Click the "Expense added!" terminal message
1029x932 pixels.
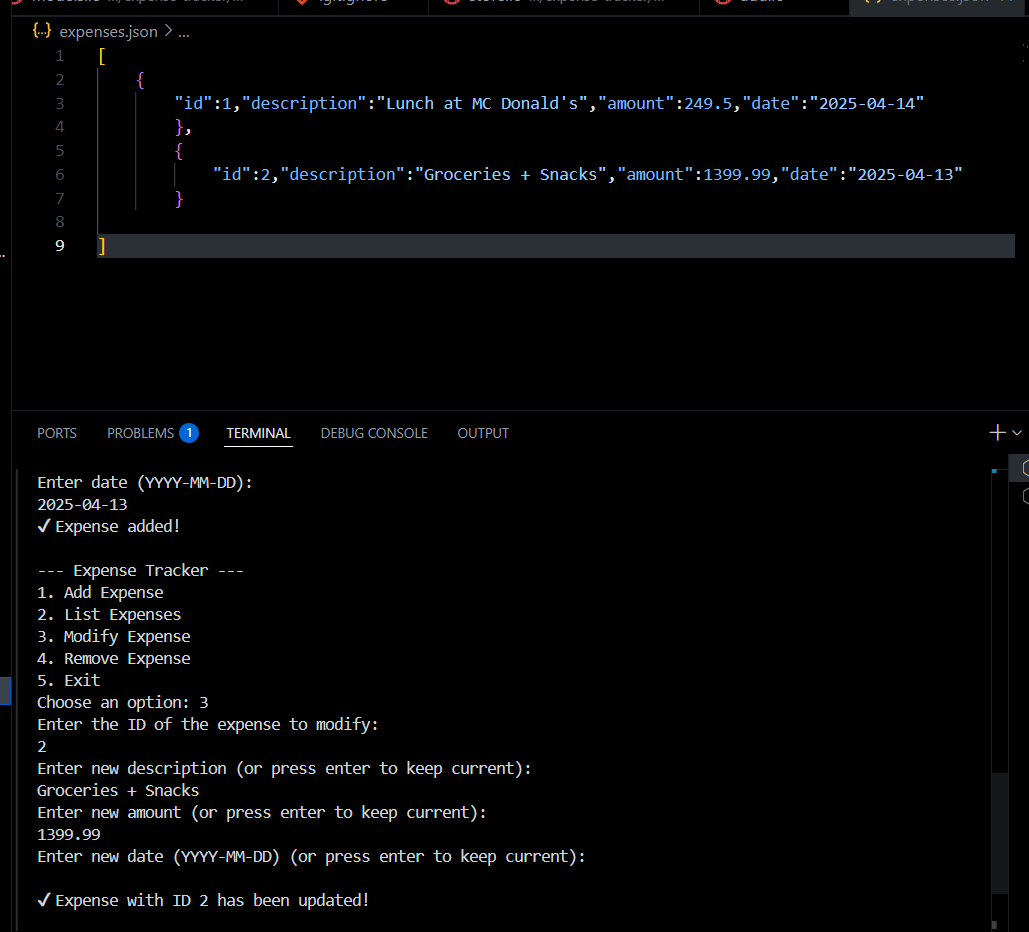coord(109,526)
